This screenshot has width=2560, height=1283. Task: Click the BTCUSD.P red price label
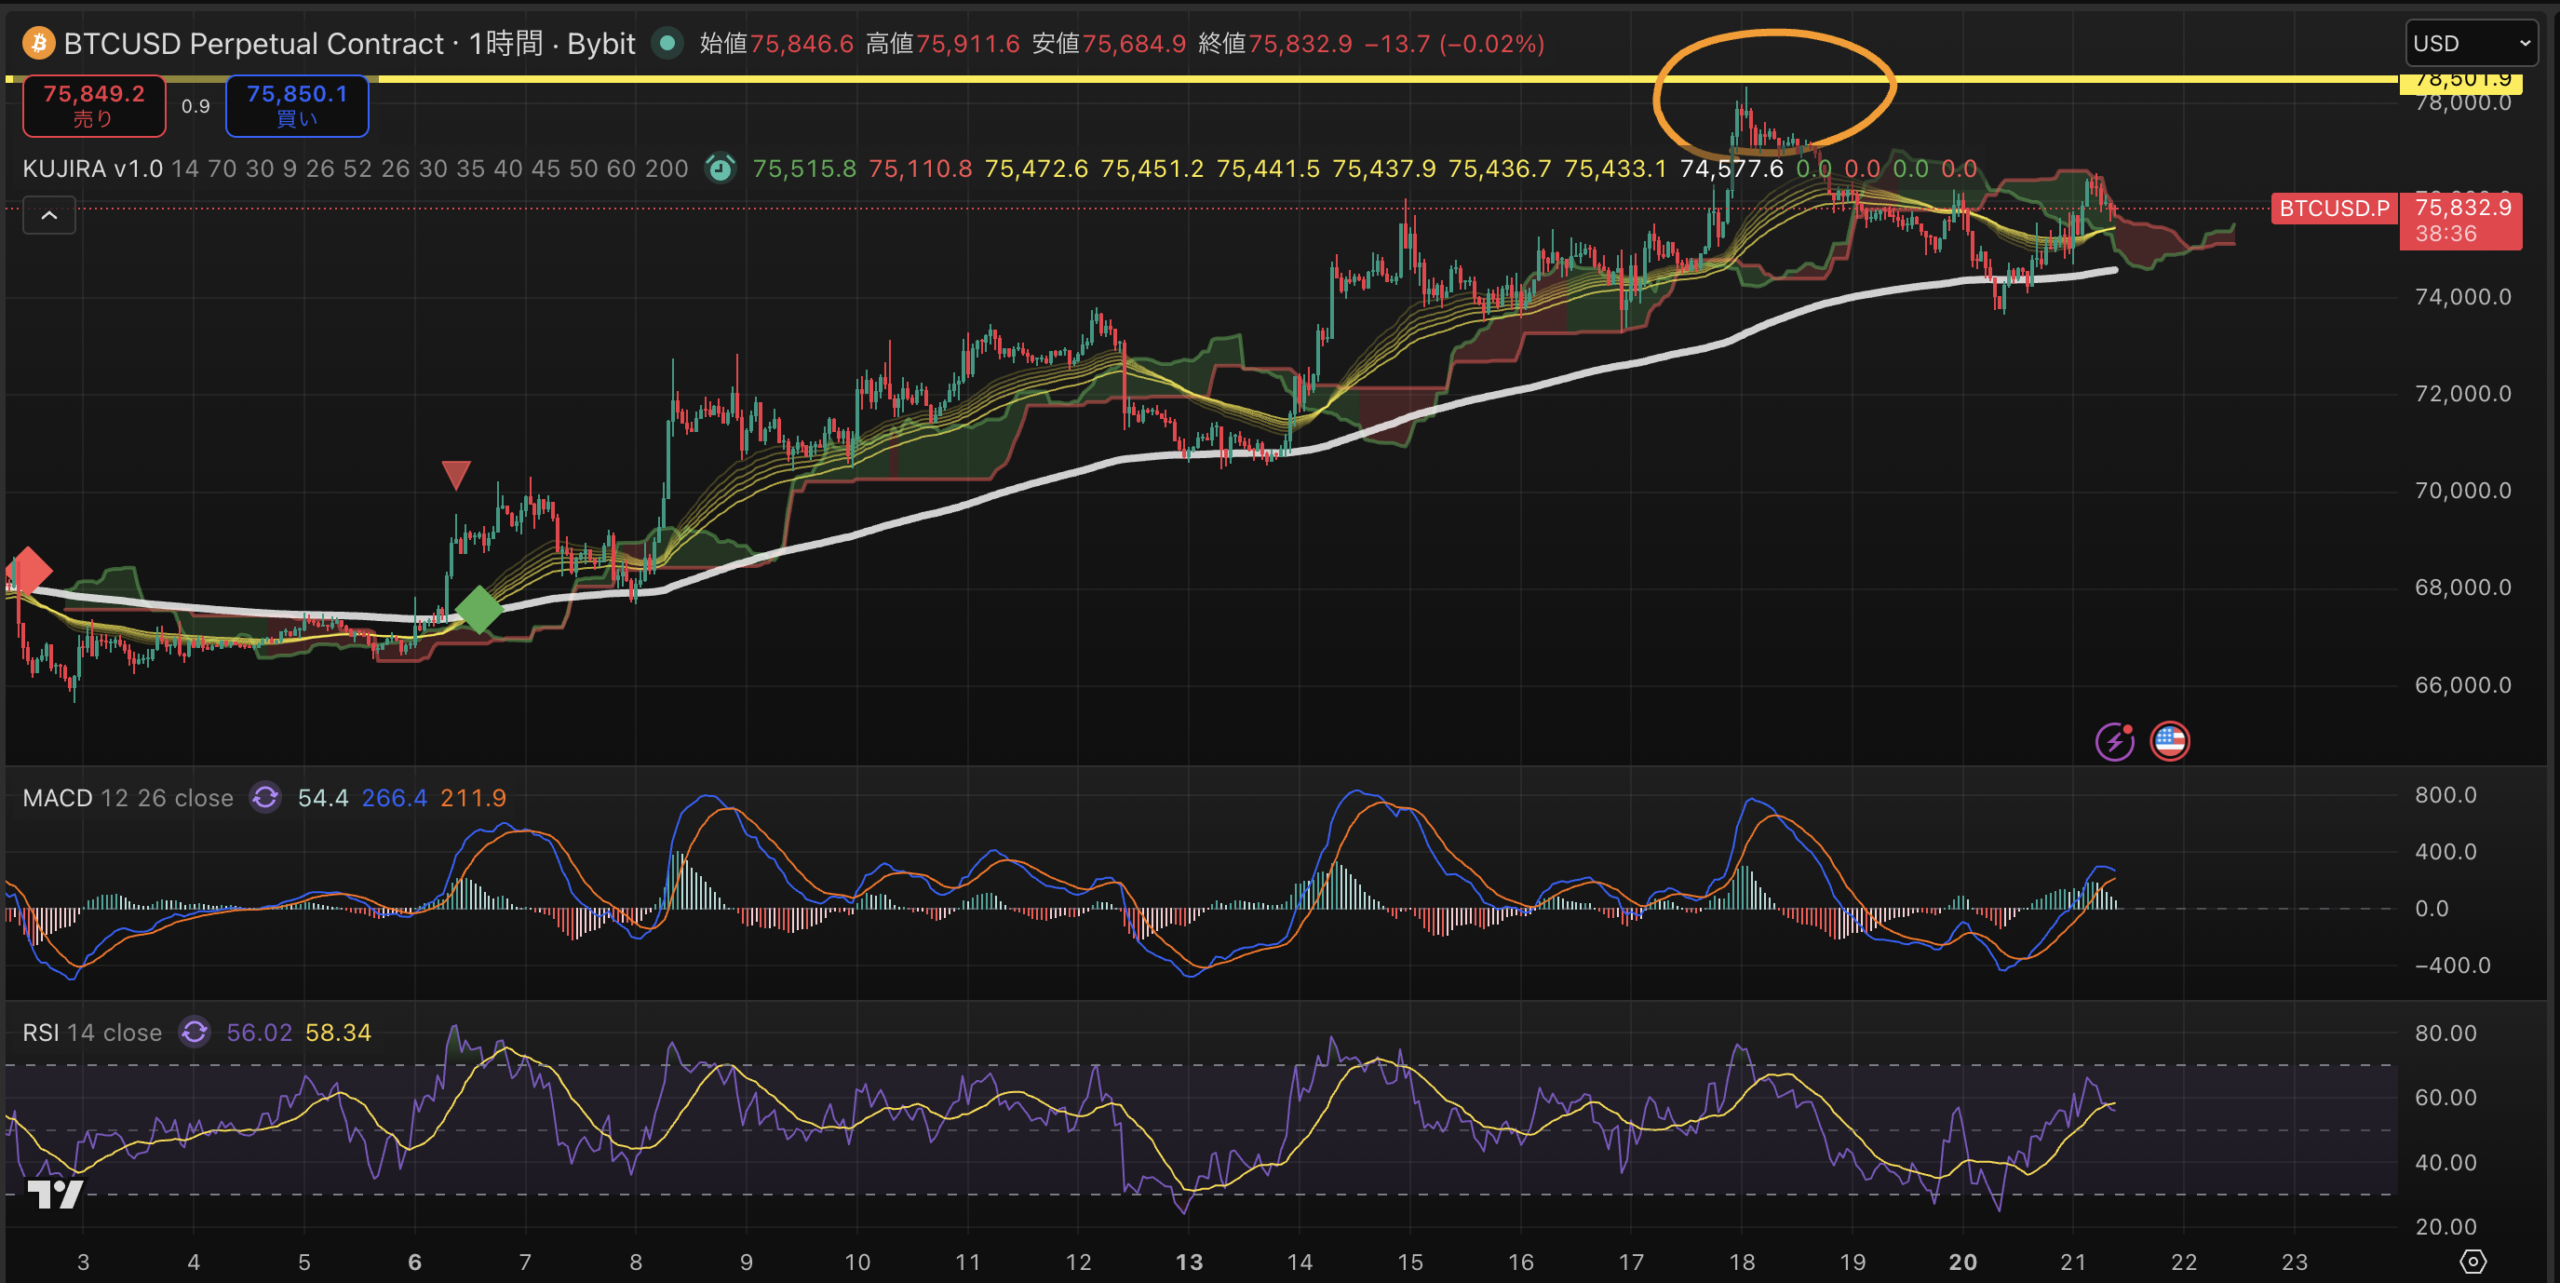(2333, 208)
